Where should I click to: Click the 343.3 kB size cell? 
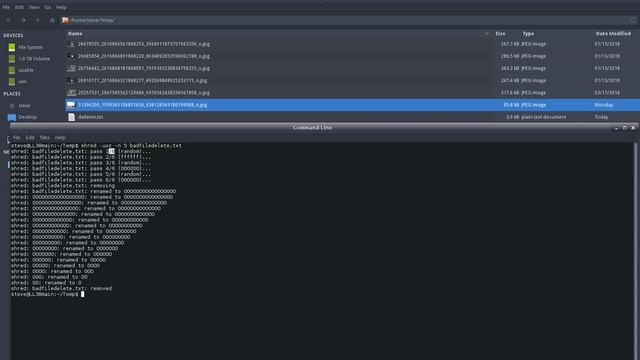click(x=510, y=69)
